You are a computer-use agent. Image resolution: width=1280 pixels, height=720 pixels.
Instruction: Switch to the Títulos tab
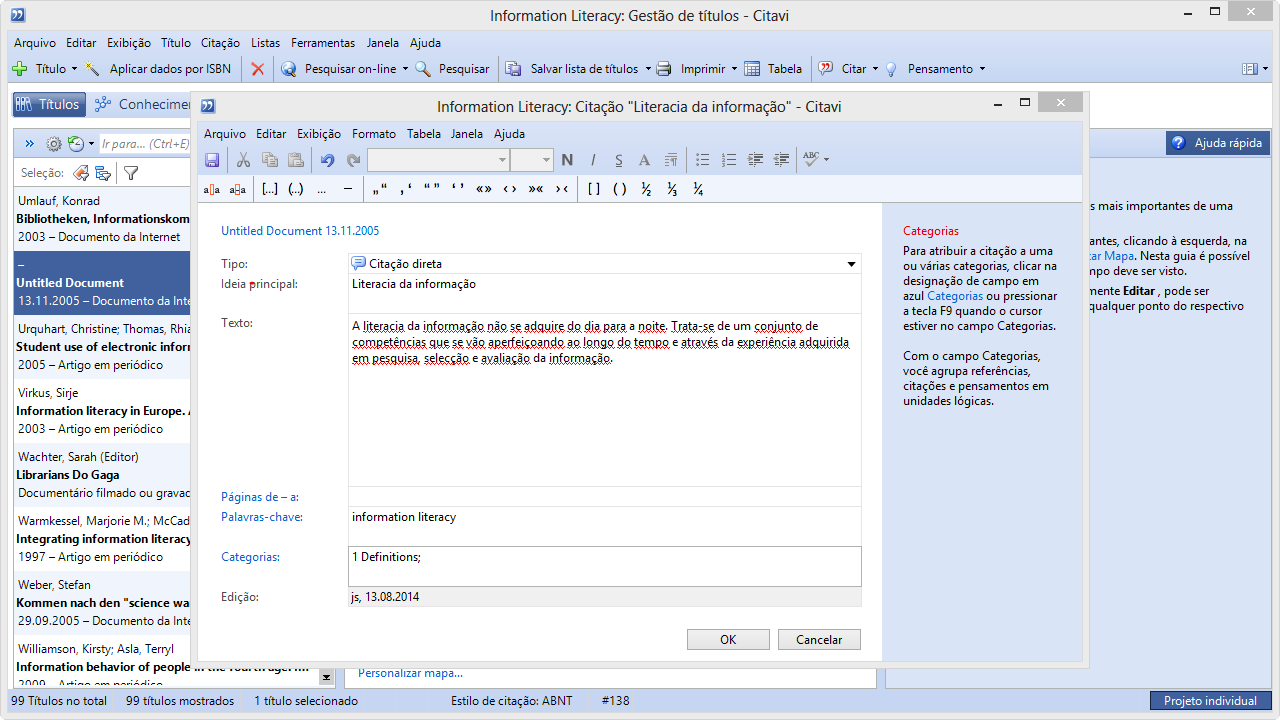[48, 104]
